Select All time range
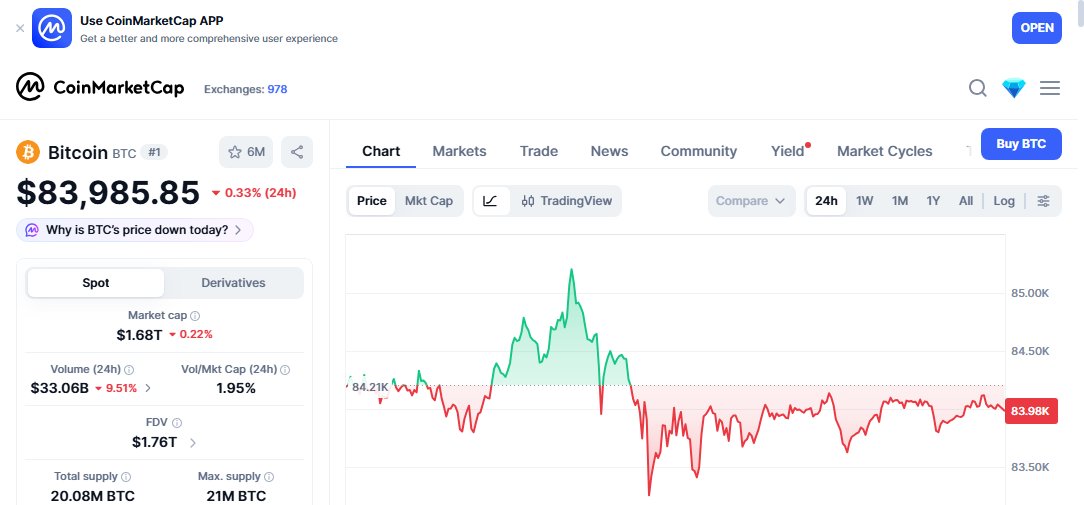Screen dimensions: 1084x505 [966, 201]
